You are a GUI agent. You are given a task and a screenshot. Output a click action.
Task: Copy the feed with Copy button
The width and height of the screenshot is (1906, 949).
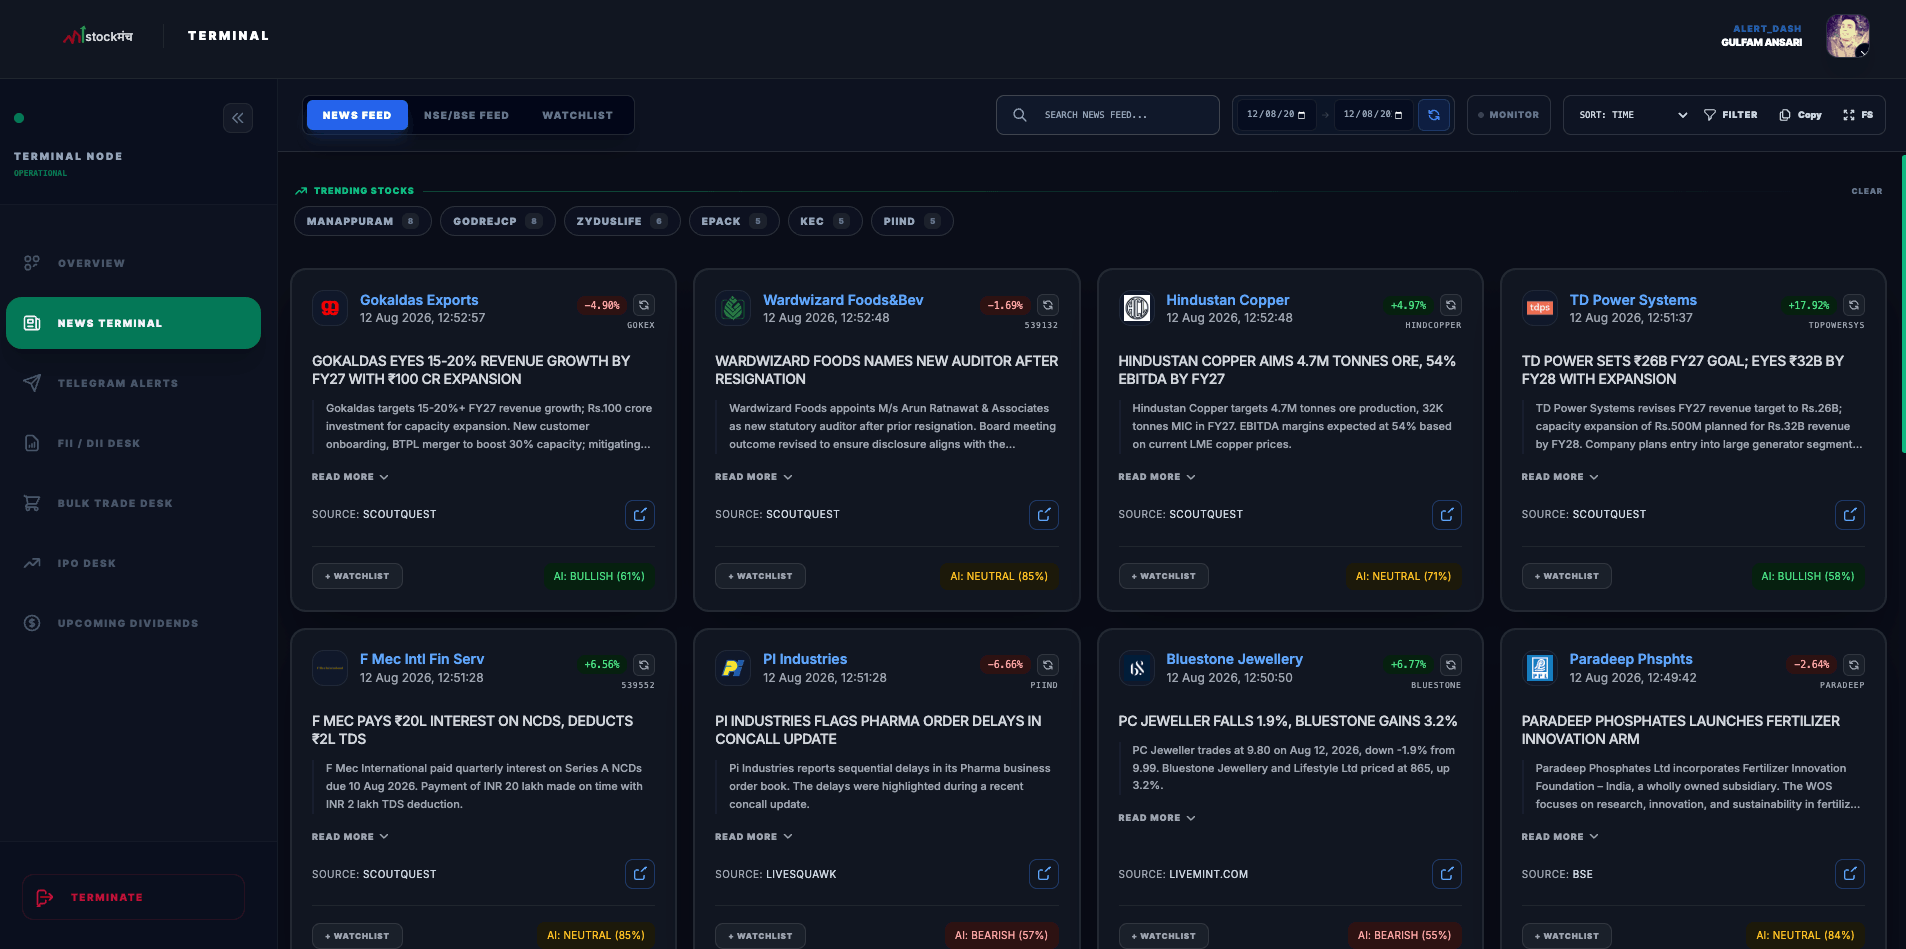pos(1801,115)
